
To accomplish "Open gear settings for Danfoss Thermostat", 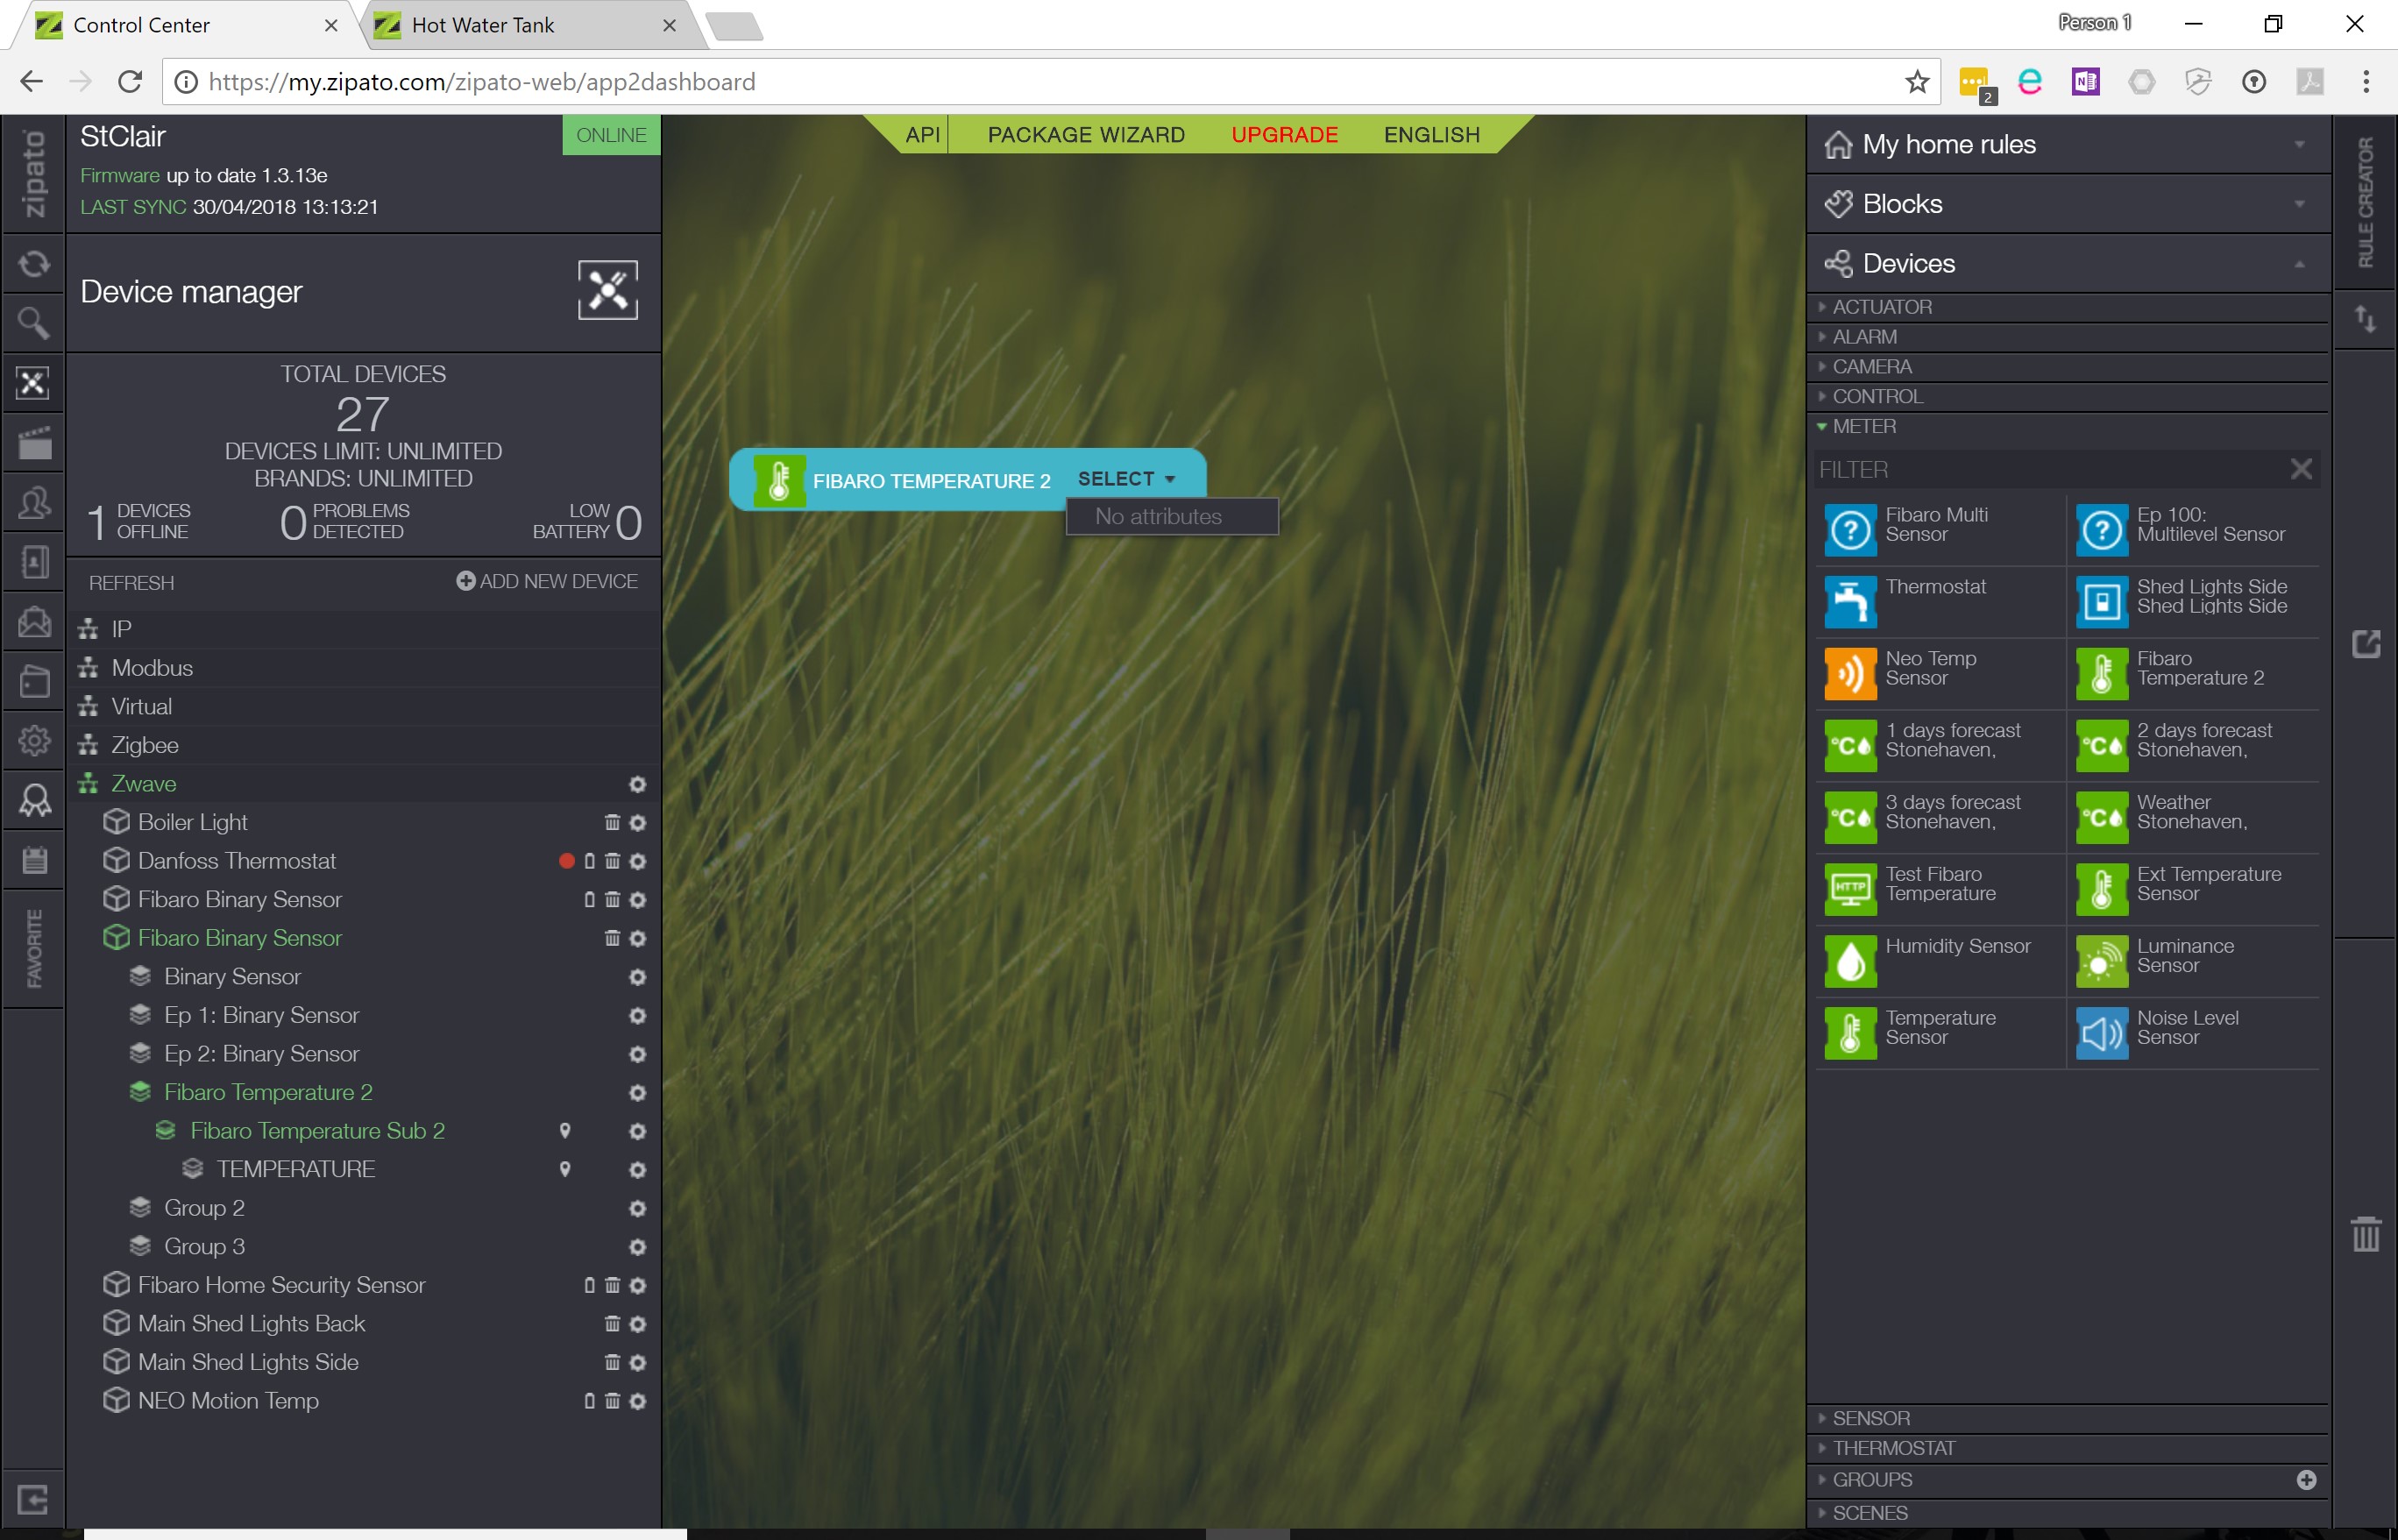I will [638, 861].
